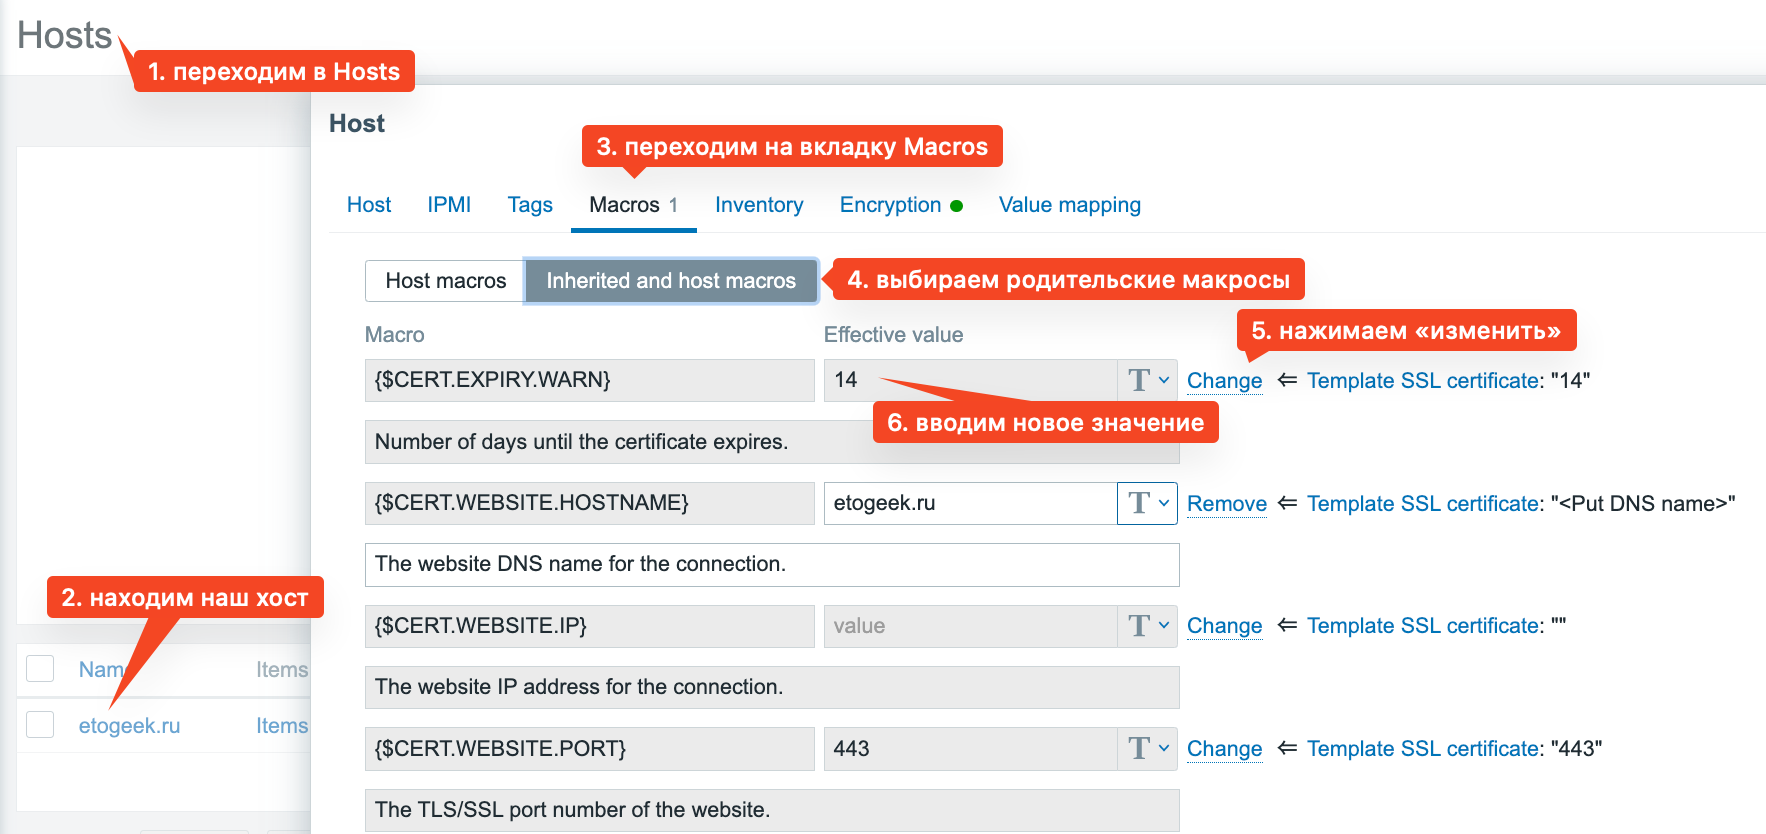The image size is (1766, 834).
Task: Select the Host macros view
Action: pos(445,281)
